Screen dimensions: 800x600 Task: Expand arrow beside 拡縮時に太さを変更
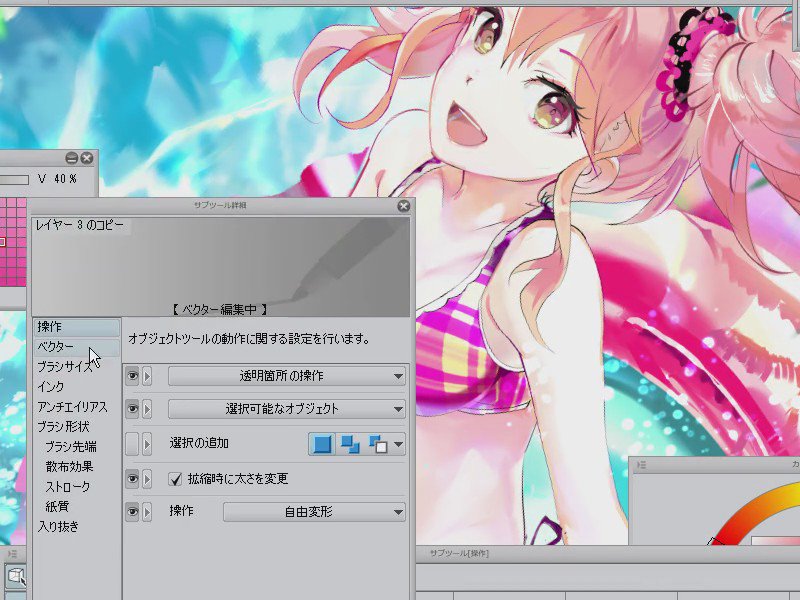click(x=147, y=479)
